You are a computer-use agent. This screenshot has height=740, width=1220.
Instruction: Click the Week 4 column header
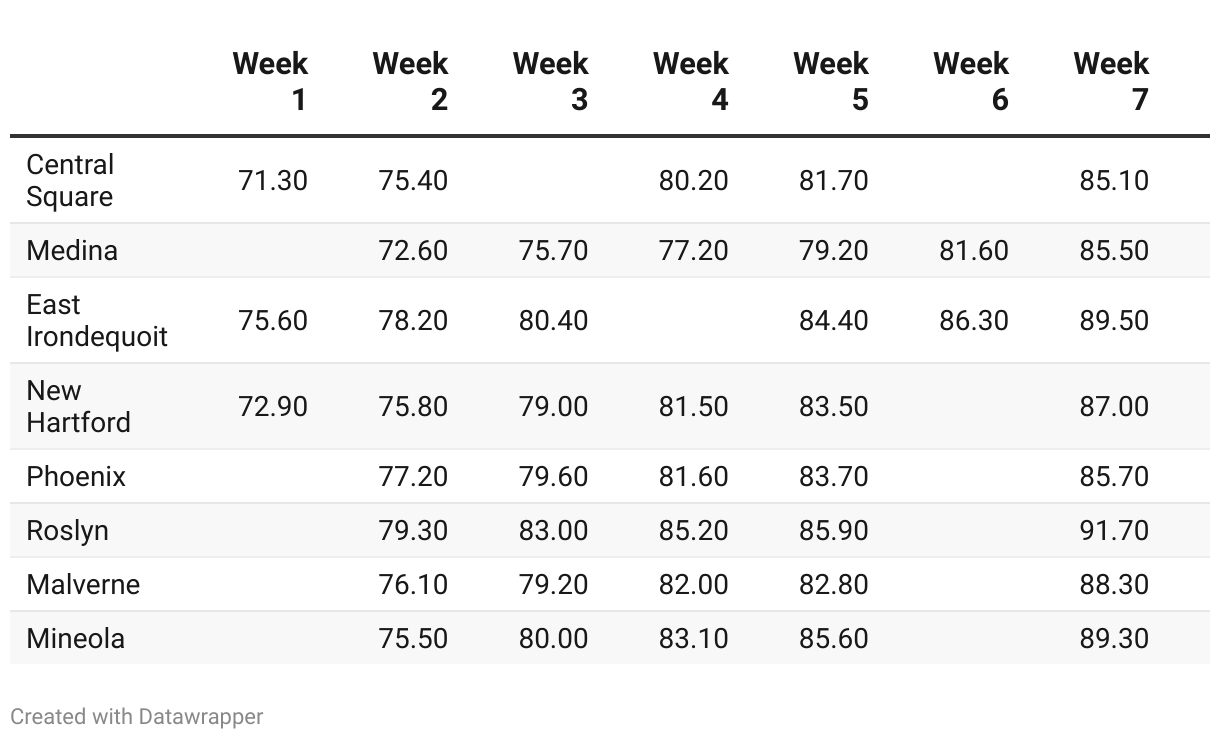click(x=690, y=81)
